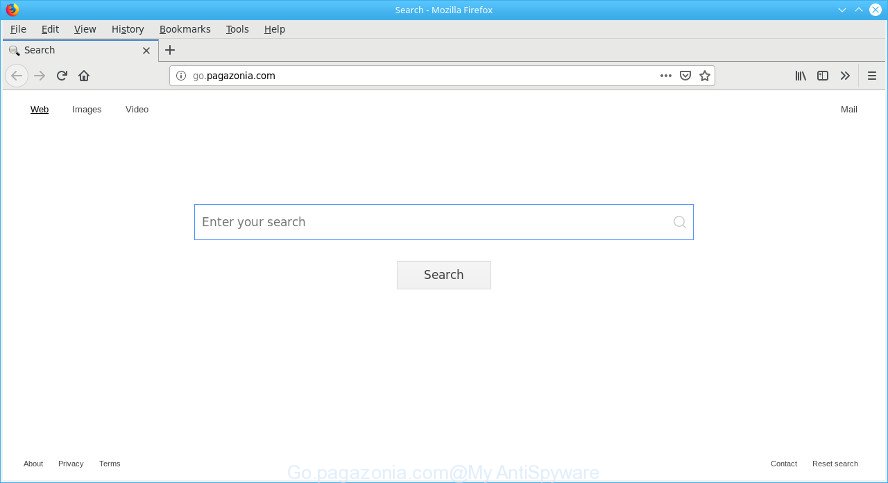This screenshot has height=483, width=888.
Task: Open the Privacy footer link
Action: click(x=71, y=464)
